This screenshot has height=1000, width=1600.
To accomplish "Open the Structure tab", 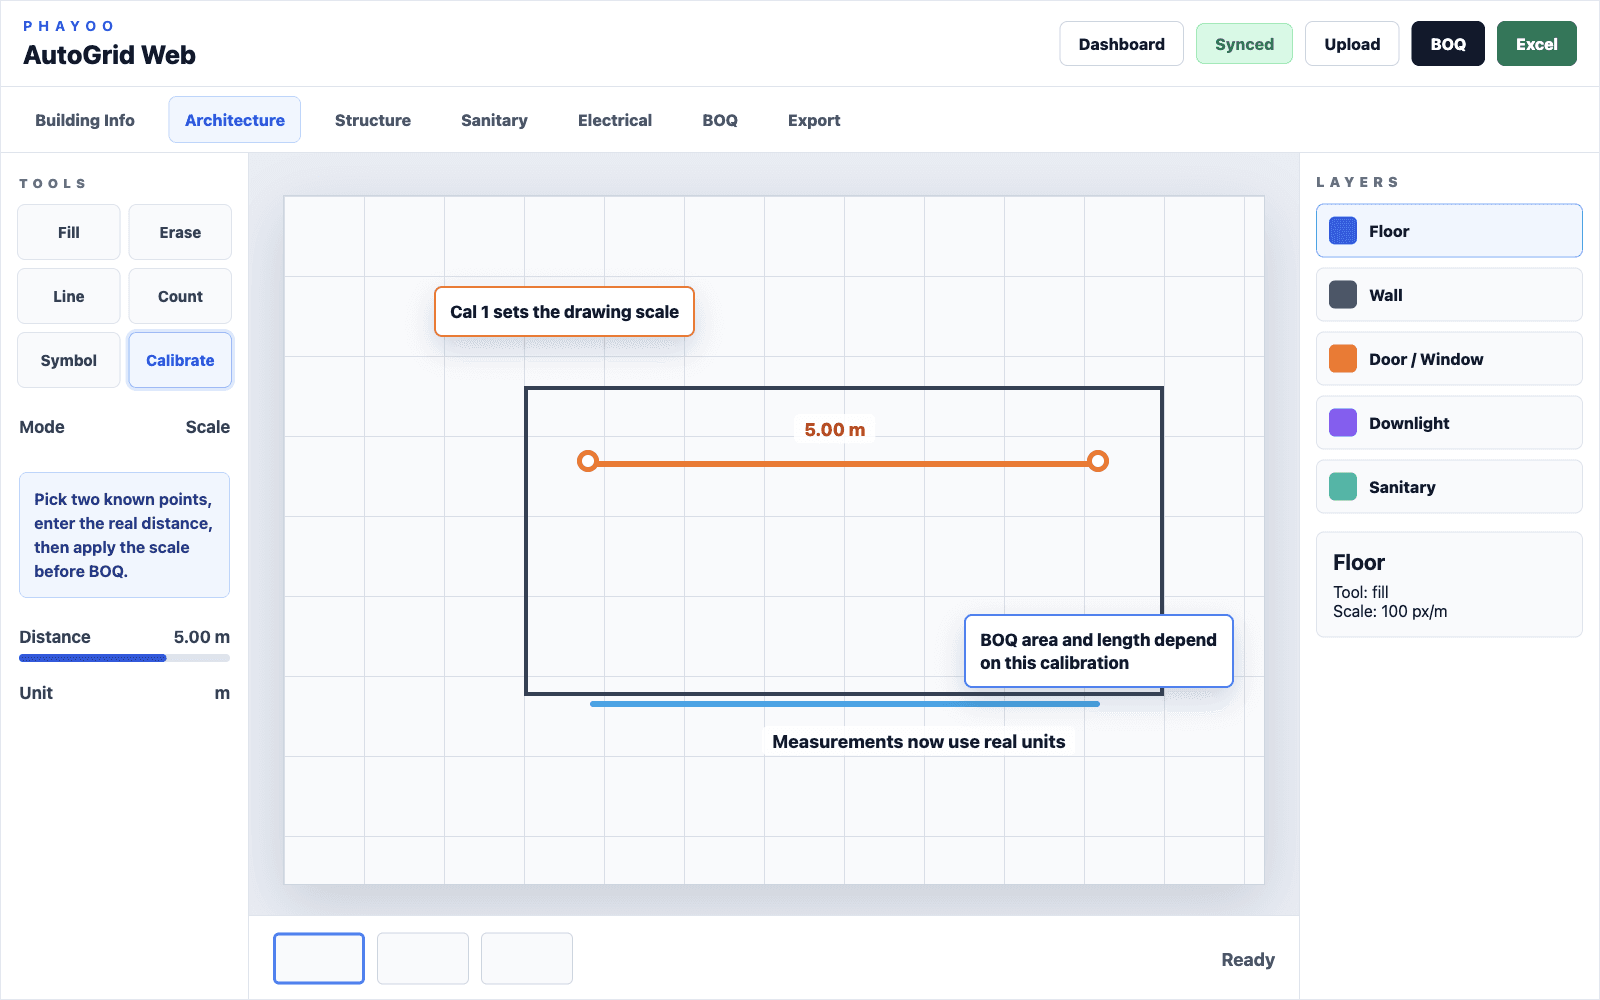I will point(373,120).
